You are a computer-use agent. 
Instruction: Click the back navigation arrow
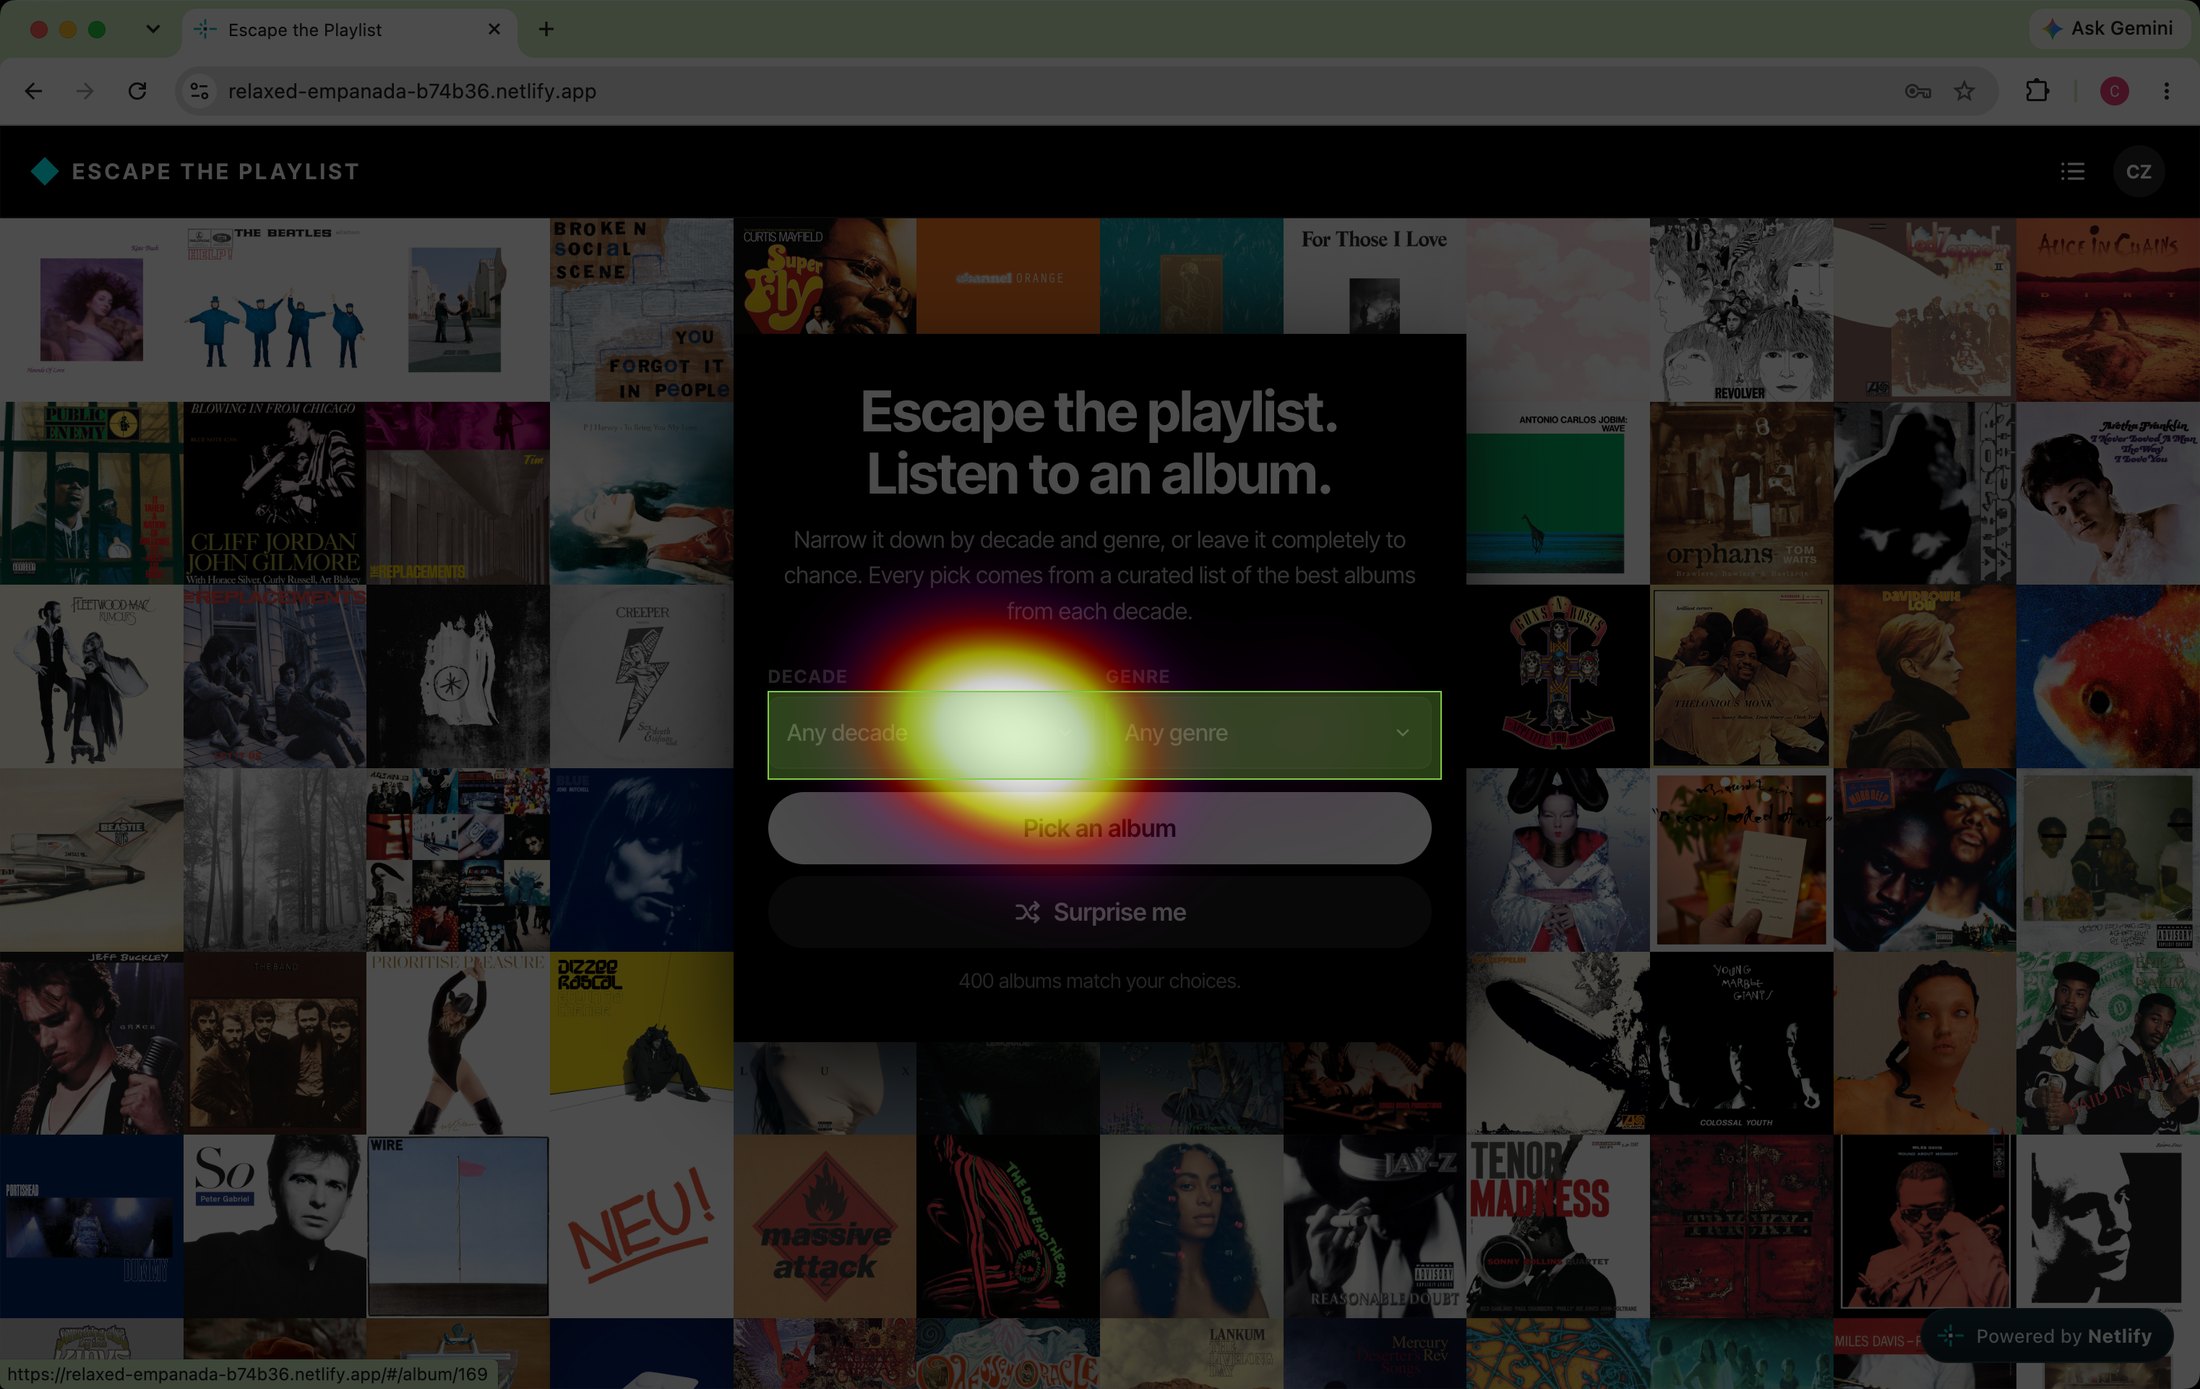pos(33,91)
